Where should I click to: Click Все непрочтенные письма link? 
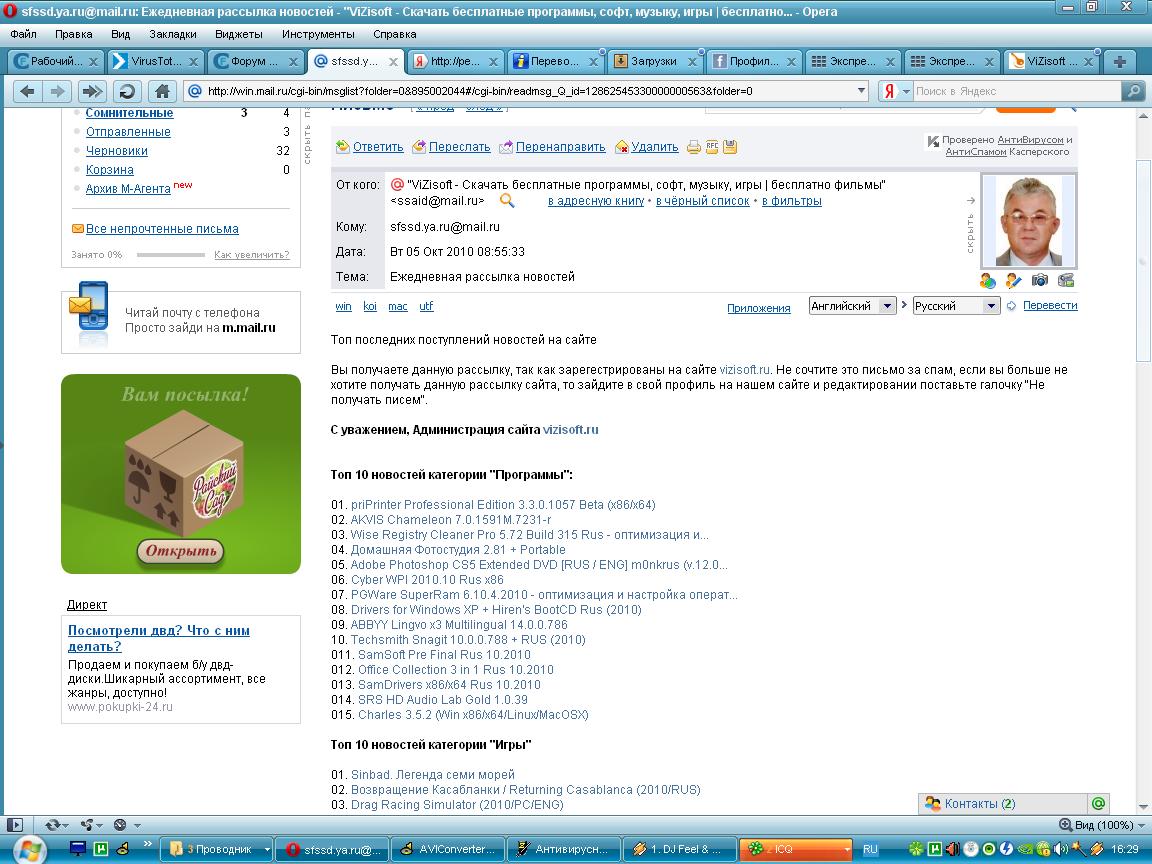(162, 228)
